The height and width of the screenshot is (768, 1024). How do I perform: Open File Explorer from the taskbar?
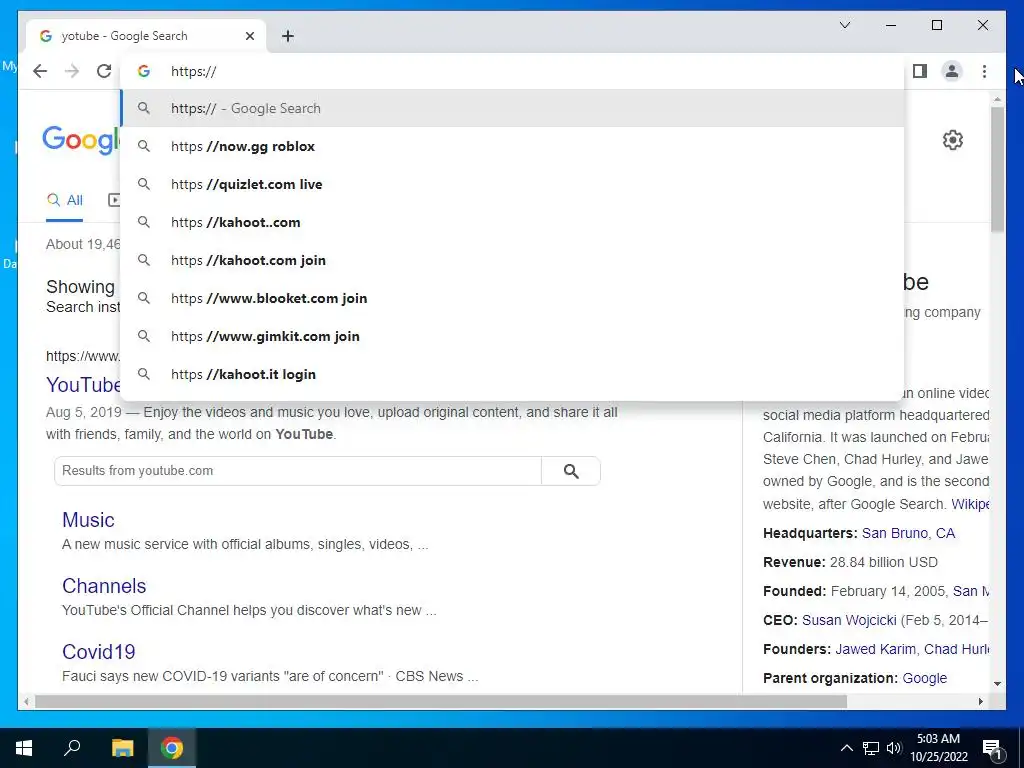pyautogui.click(x=122, y=748)
